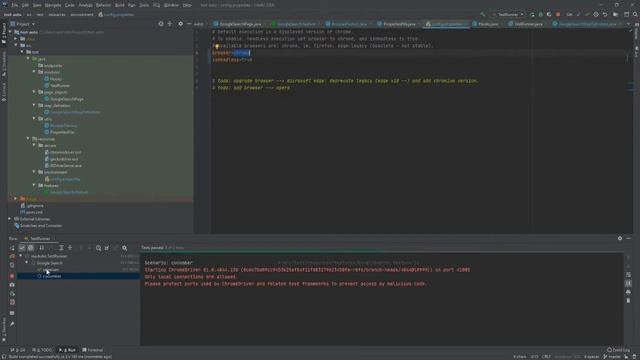
Task: Collapse the resources folder node
Action: [x=29, y=139]
